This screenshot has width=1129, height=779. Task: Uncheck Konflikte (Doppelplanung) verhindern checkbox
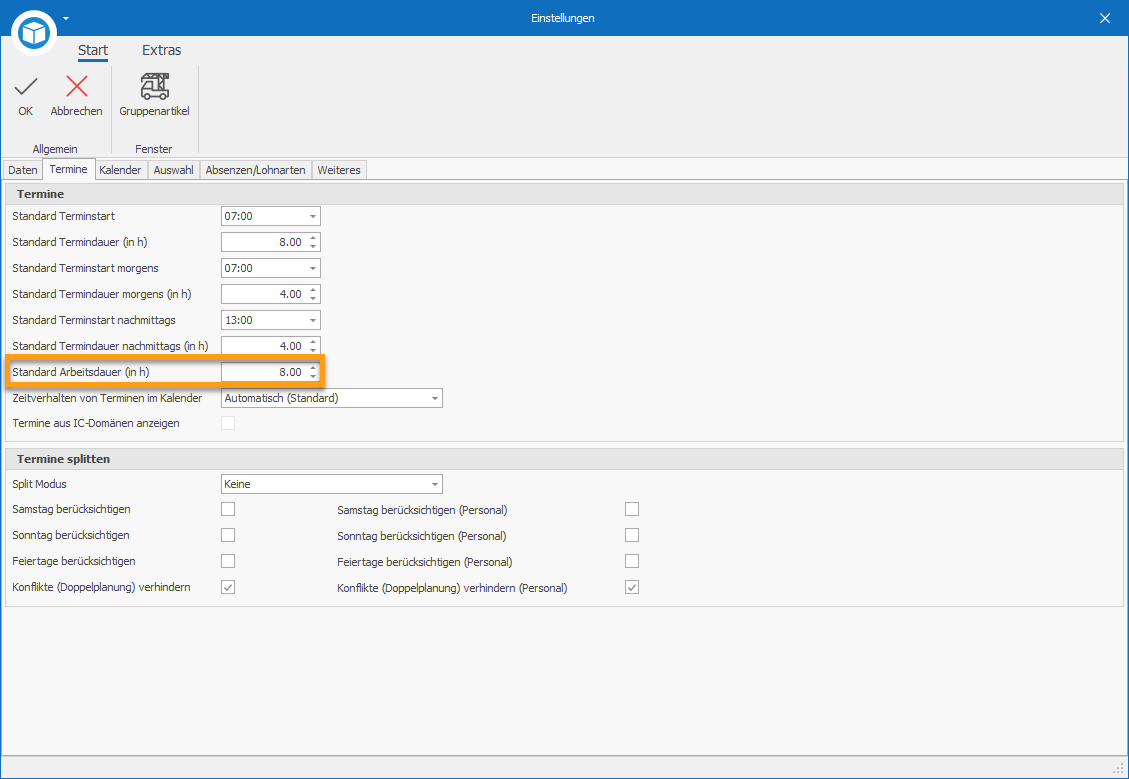pos(228,587)
